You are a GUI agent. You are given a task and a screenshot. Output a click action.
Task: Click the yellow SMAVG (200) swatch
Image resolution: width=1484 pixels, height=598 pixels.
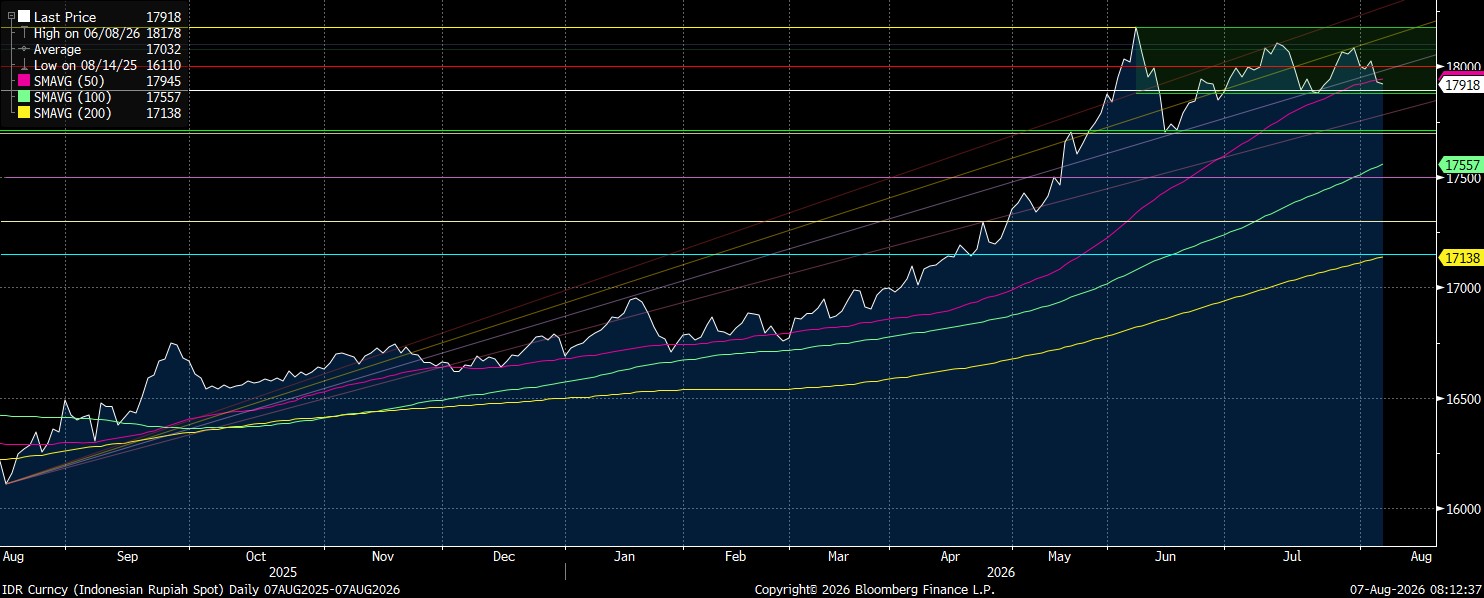[x=24, y=113]
